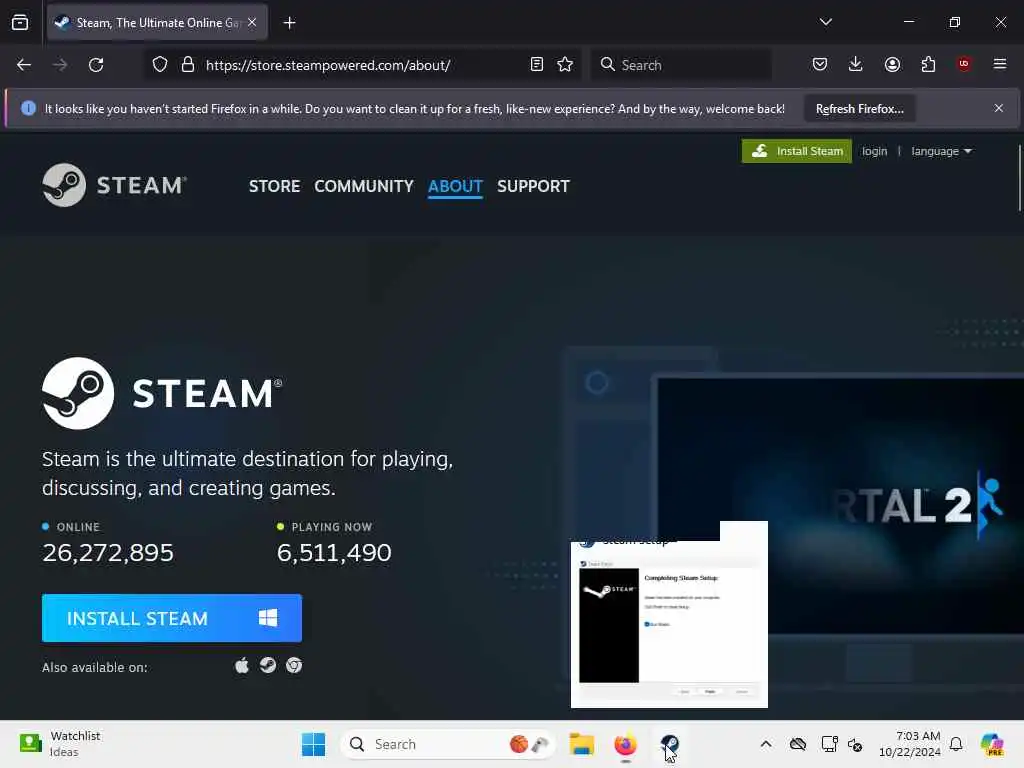Dismiss the Firefox notification bar
This screenshot has width=1024, height=768.
click(999, 108)
